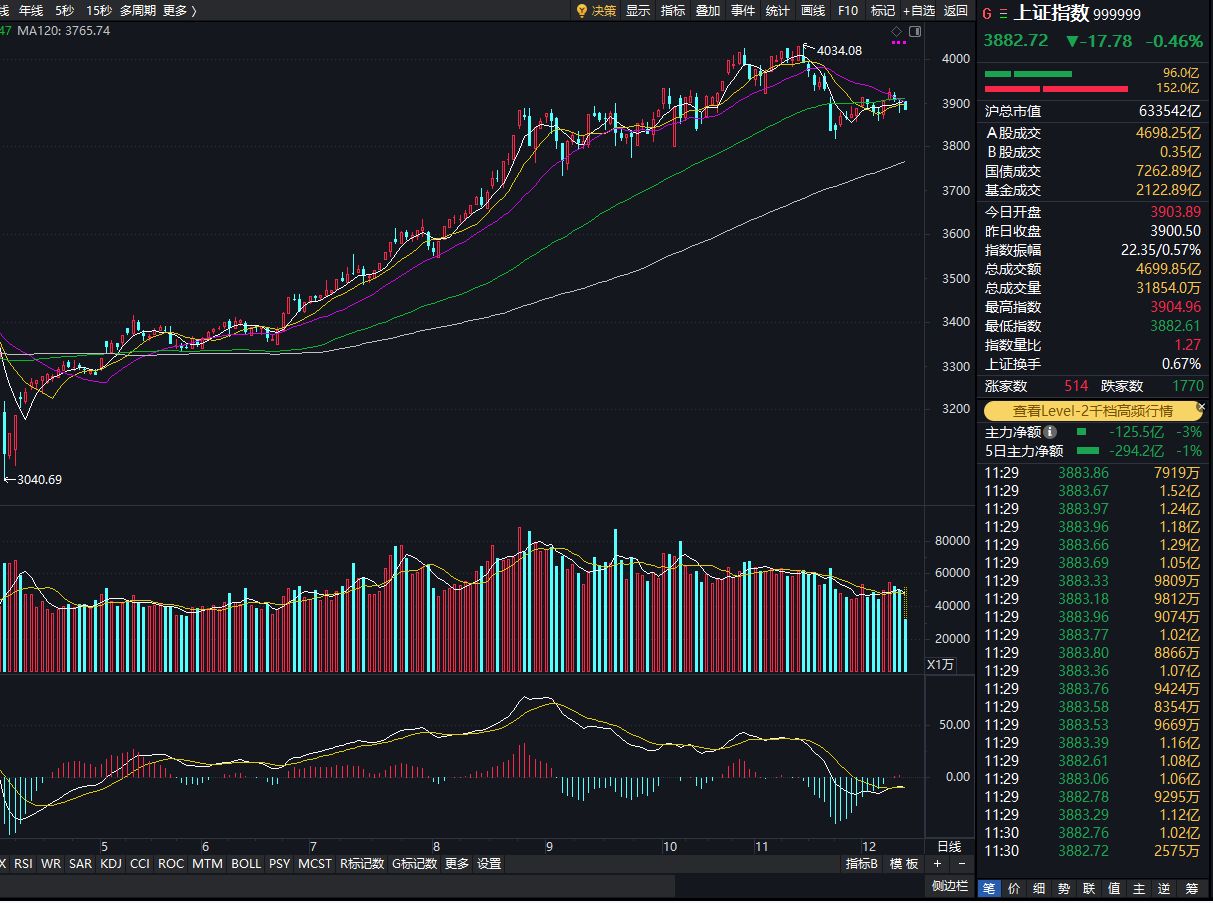Close the Level-2 promotion banner

click(1202, 408)
